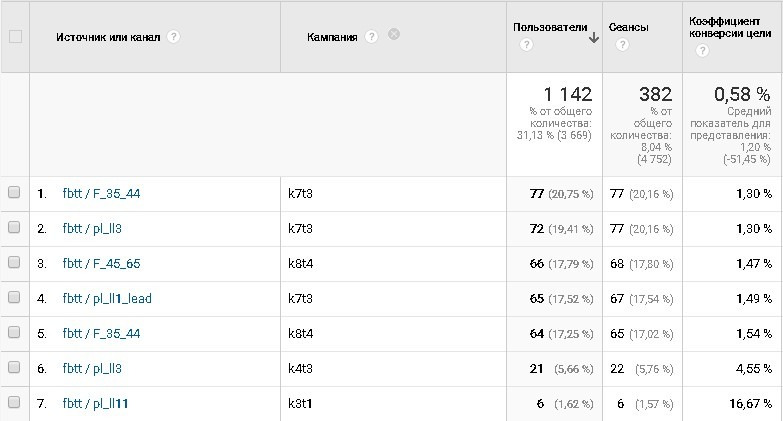Remove the Кампания dimension with the X icon
This screenshot has height=421, width=783.
point(394,35)
